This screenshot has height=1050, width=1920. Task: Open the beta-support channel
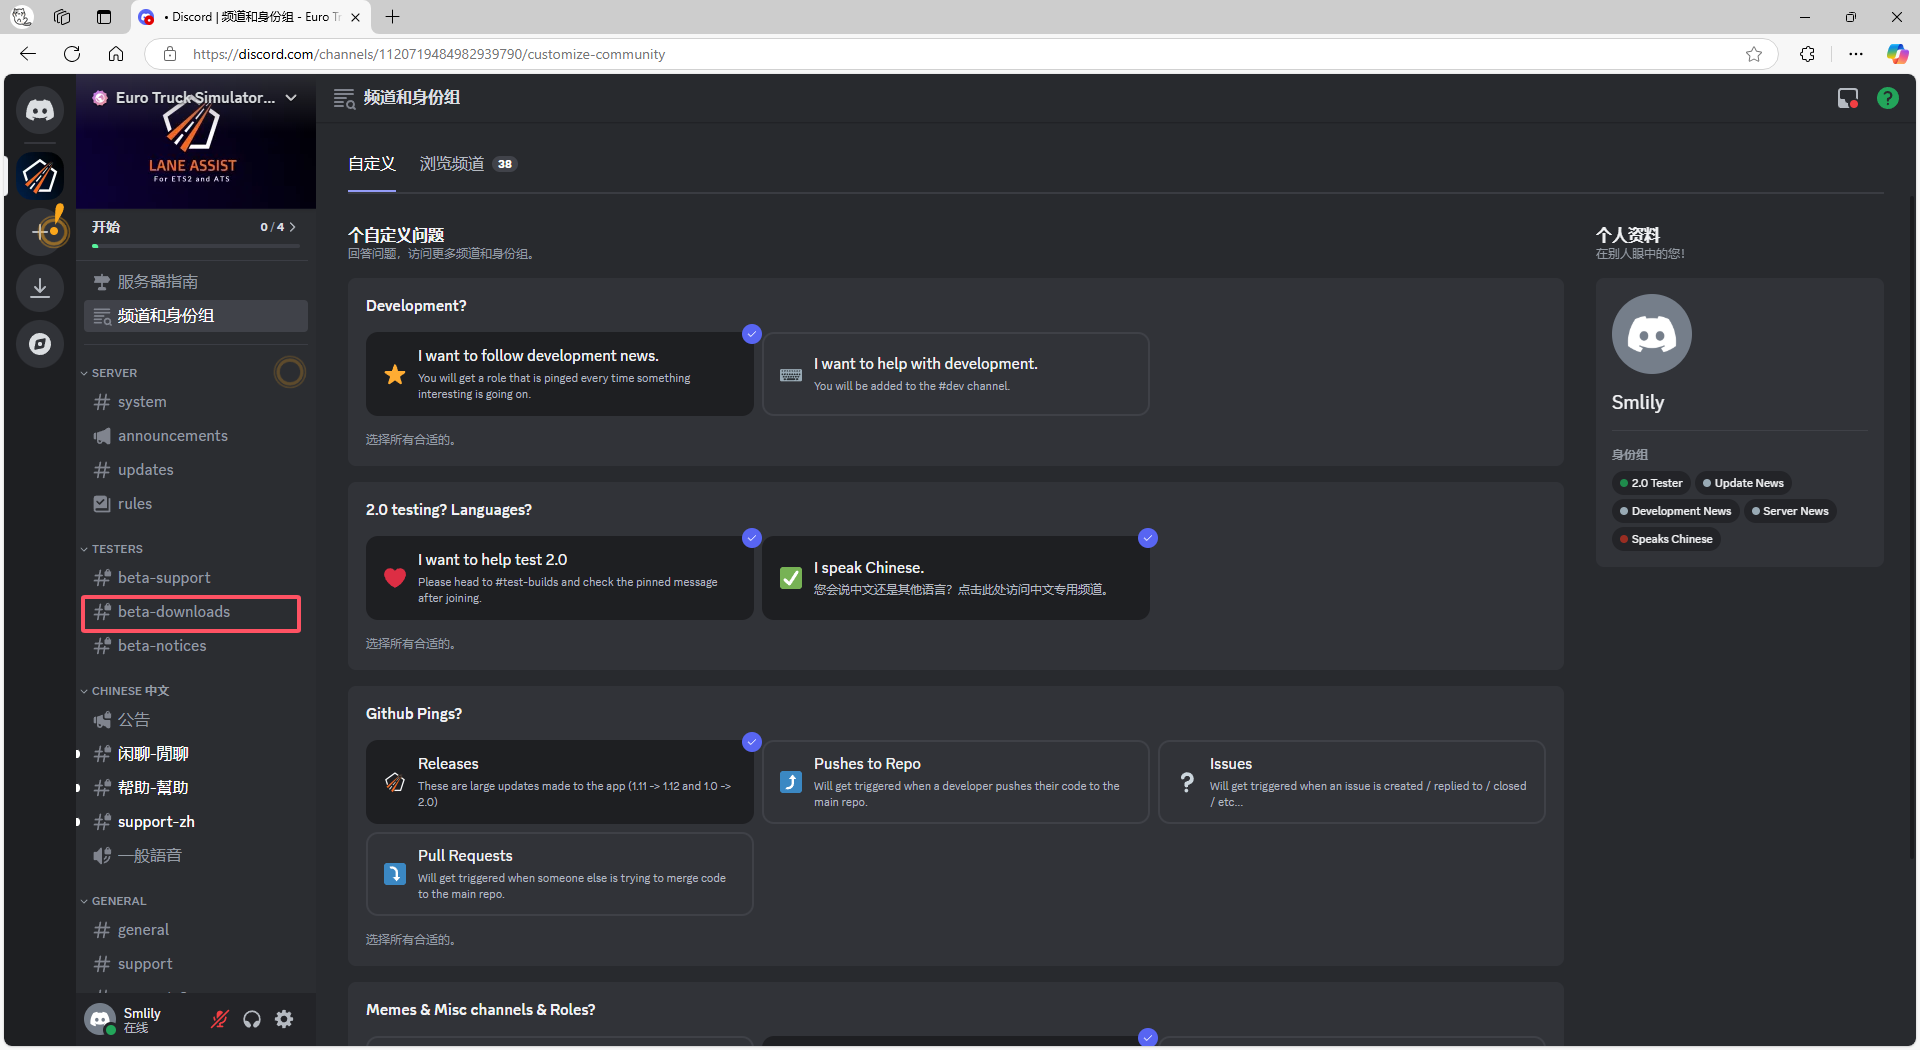tap(196, 578)
